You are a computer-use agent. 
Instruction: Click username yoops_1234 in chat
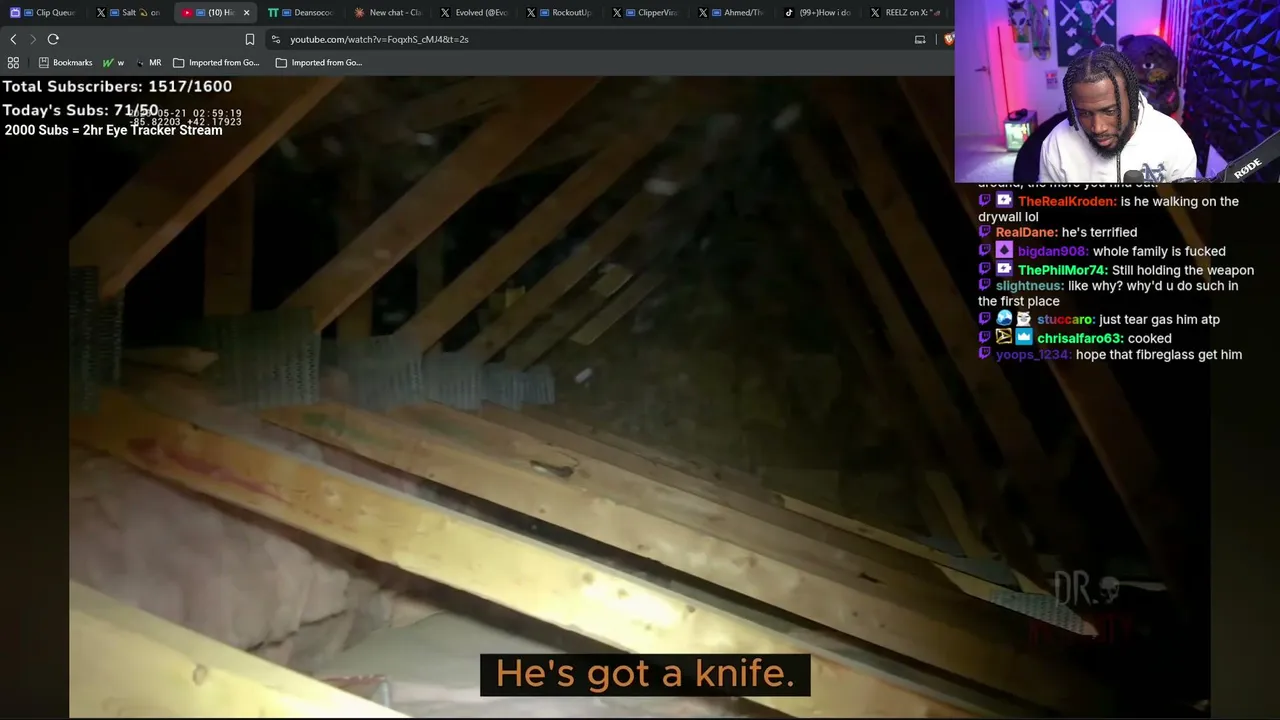(x=1034, y=355)
